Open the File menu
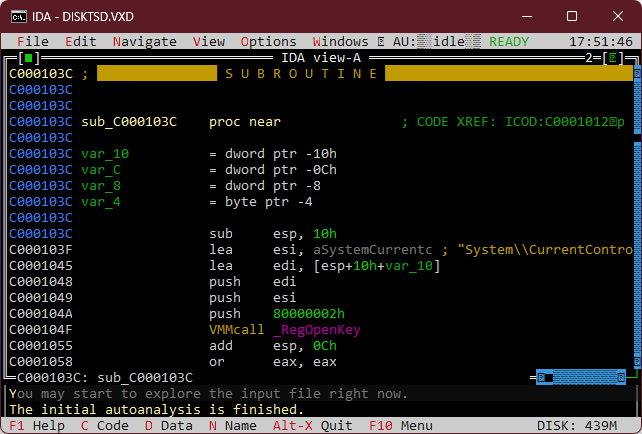The height and width of the screenshot is (434, 642). coord(33,42)
